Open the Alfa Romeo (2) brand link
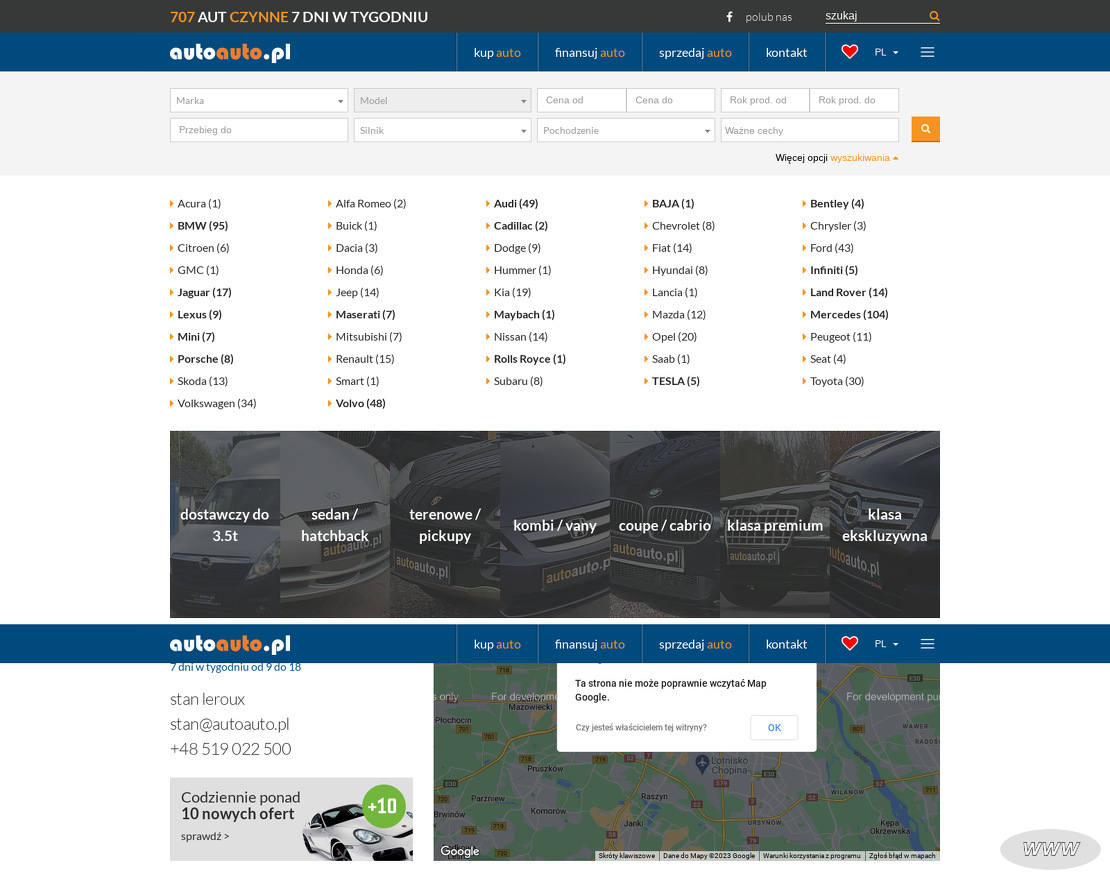 [x=370, y=203]
